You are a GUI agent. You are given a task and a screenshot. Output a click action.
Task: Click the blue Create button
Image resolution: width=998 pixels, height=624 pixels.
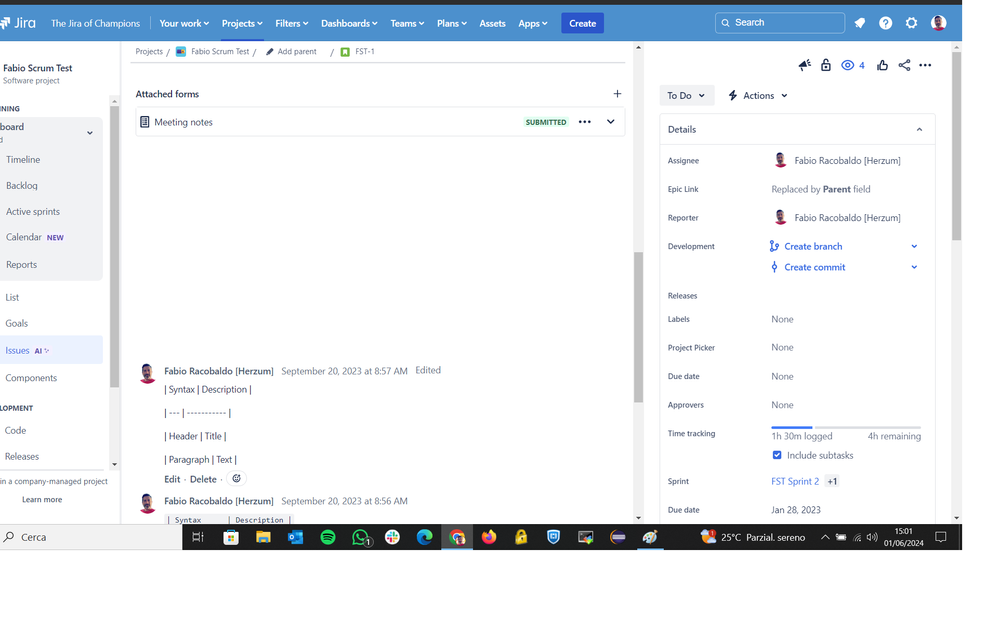tap(582, 24)
